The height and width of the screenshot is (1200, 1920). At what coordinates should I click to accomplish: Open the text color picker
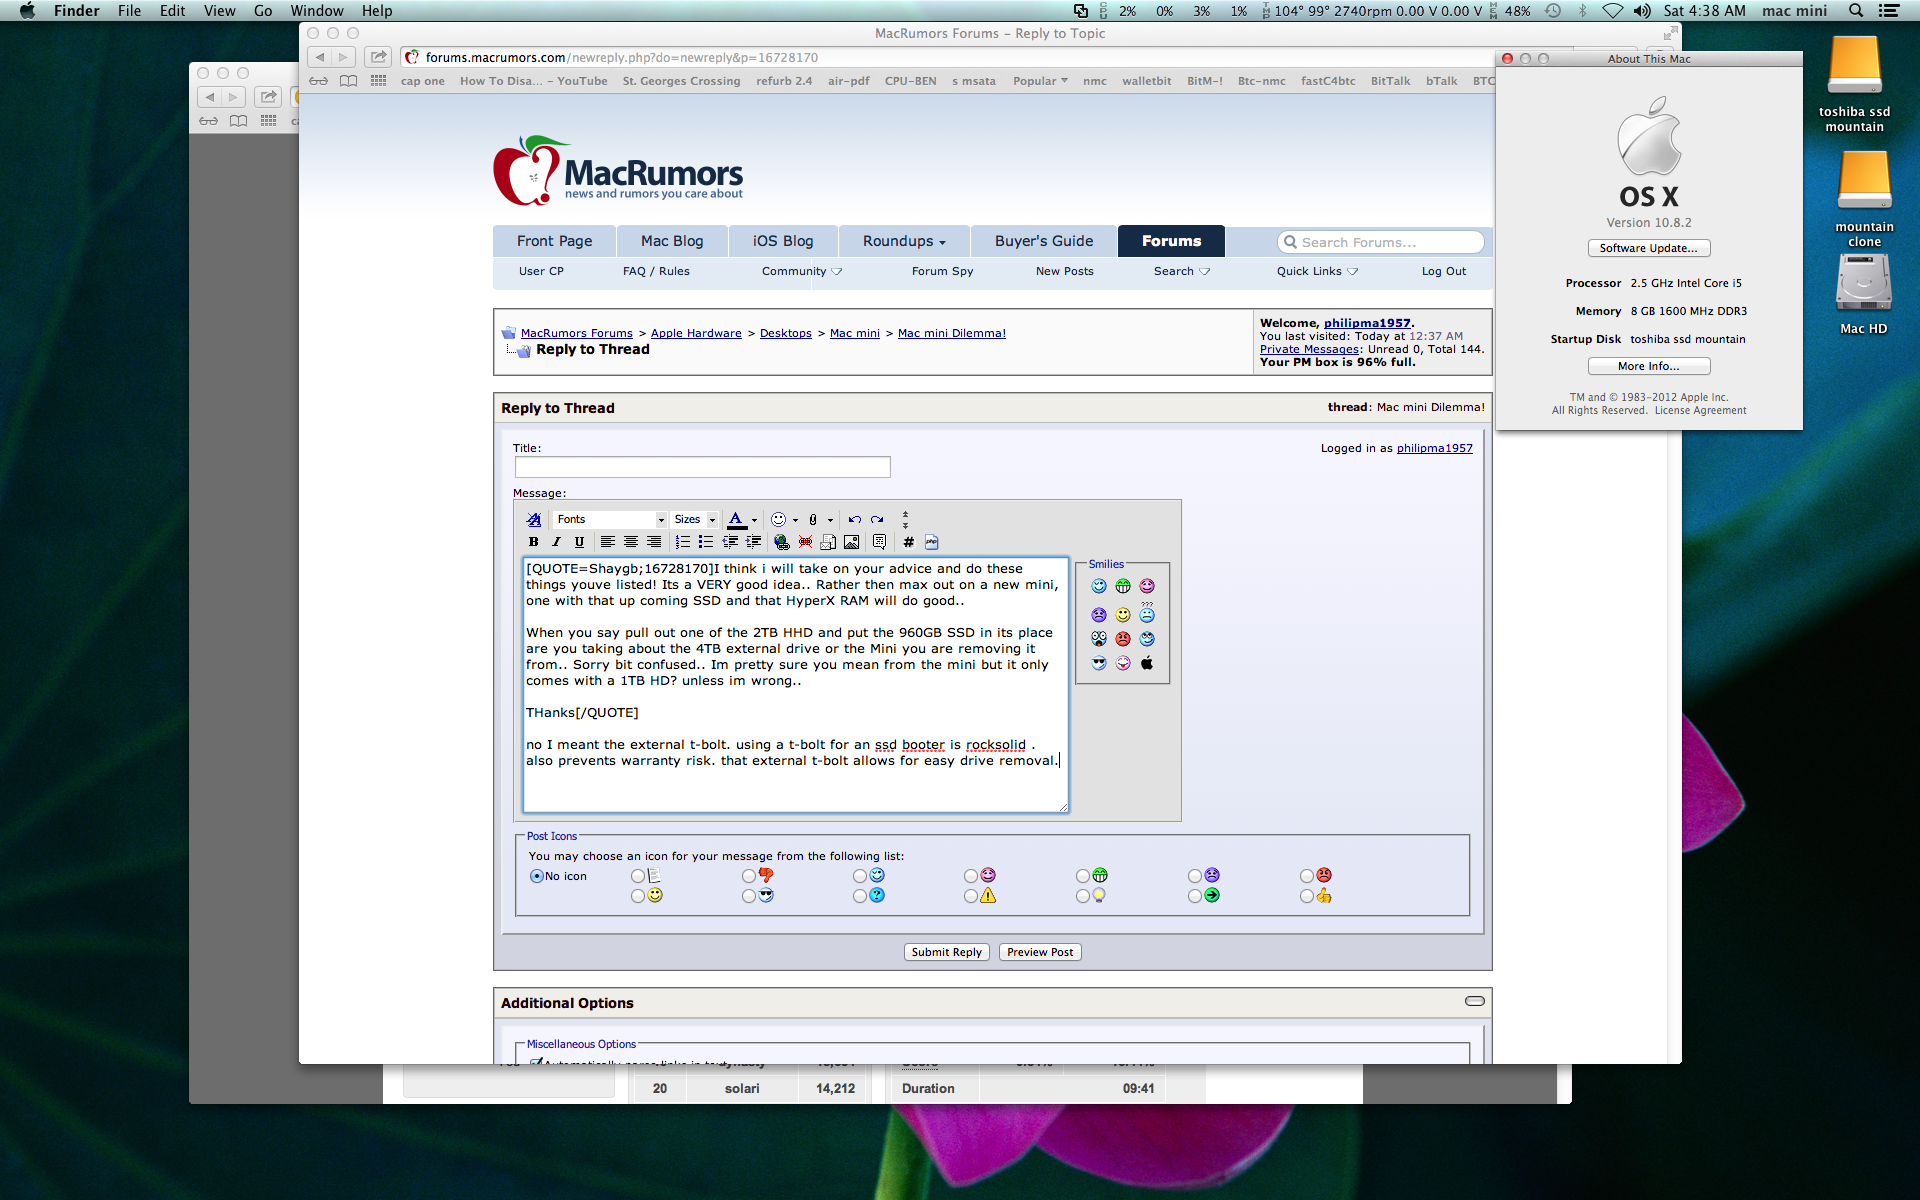[754, 519]
